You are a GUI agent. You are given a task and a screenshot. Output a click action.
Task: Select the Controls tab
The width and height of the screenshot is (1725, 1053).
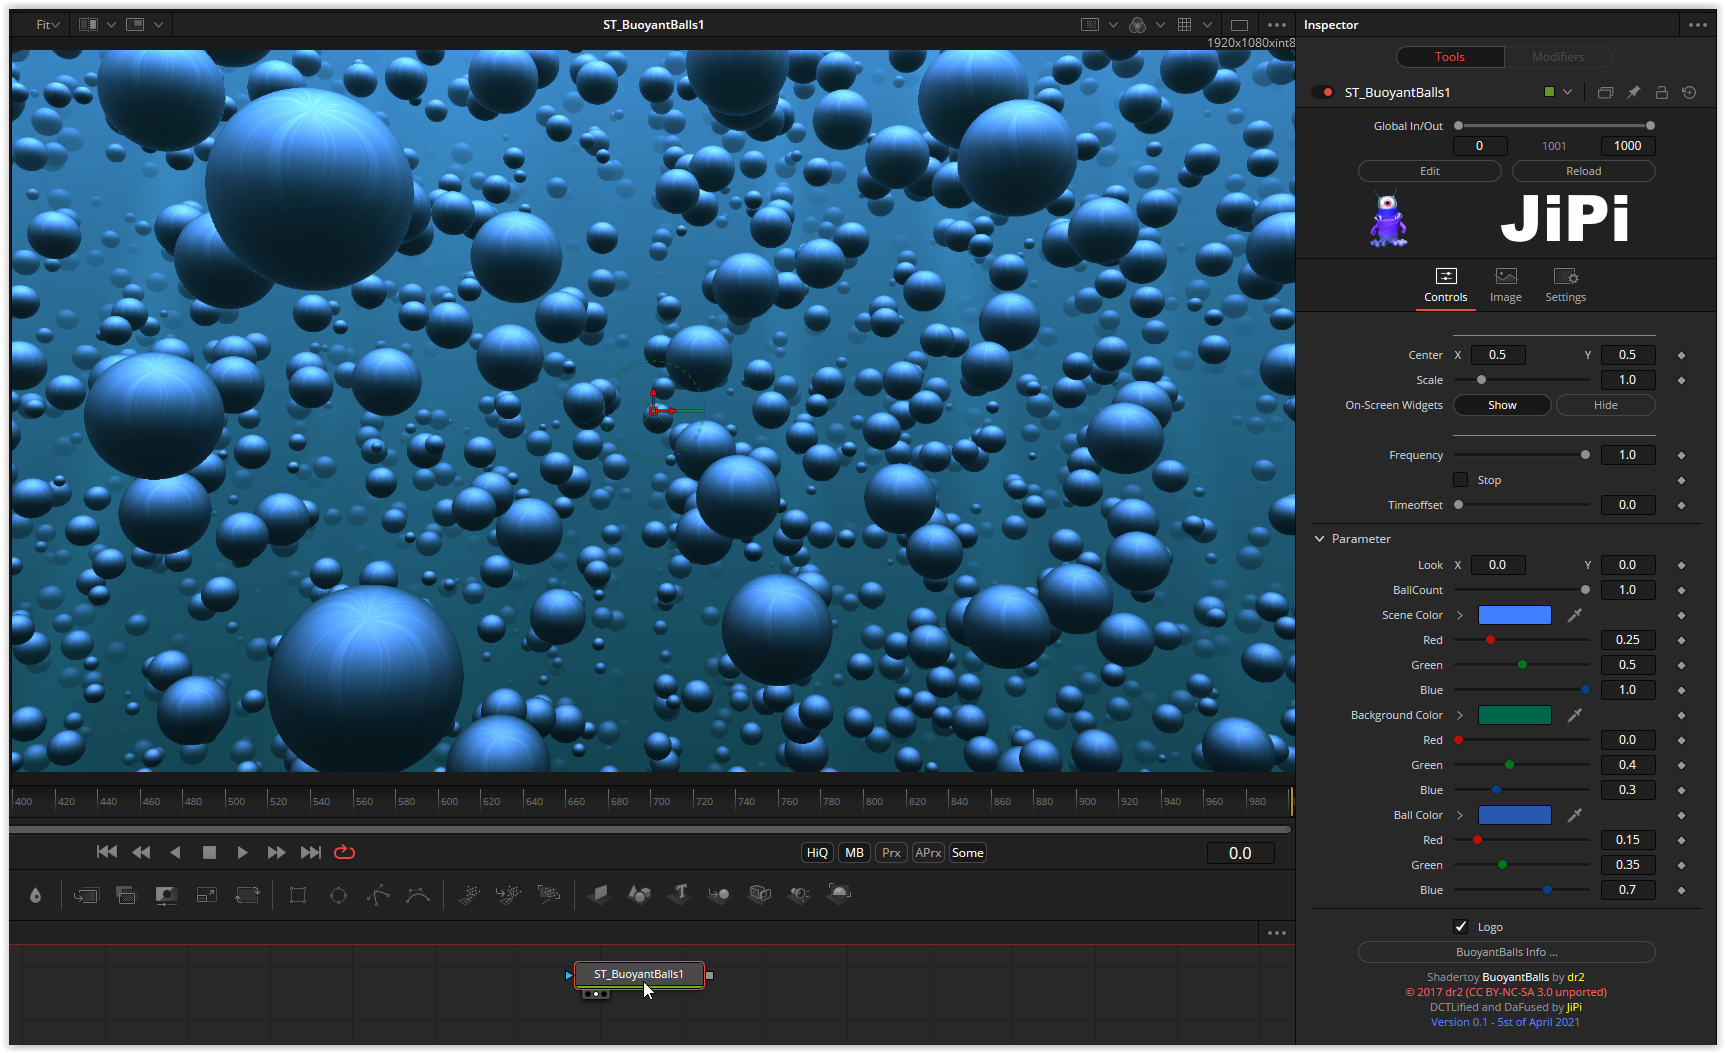click(x=1445, y=285)
